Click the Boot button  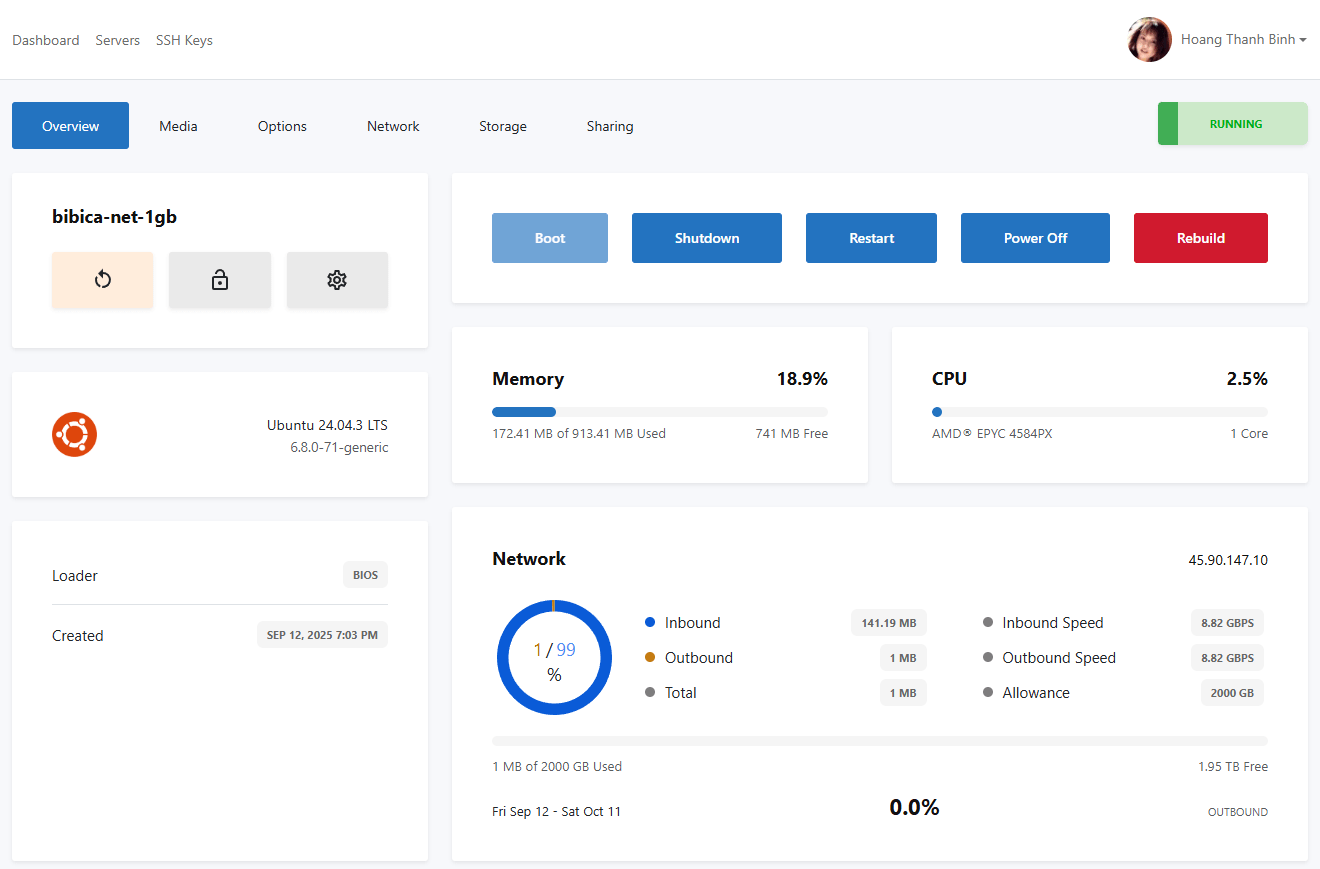[550, 238]
